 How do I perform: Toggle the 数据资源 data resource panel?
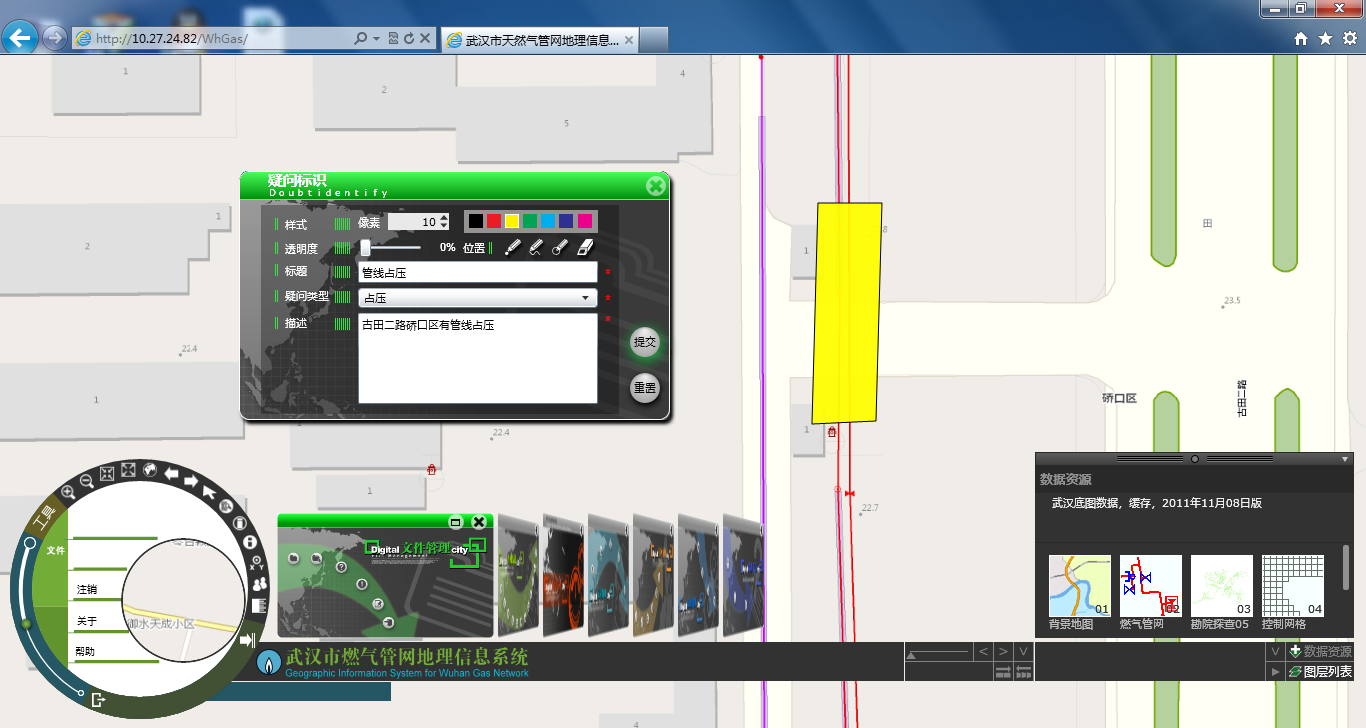(1319, 651)
